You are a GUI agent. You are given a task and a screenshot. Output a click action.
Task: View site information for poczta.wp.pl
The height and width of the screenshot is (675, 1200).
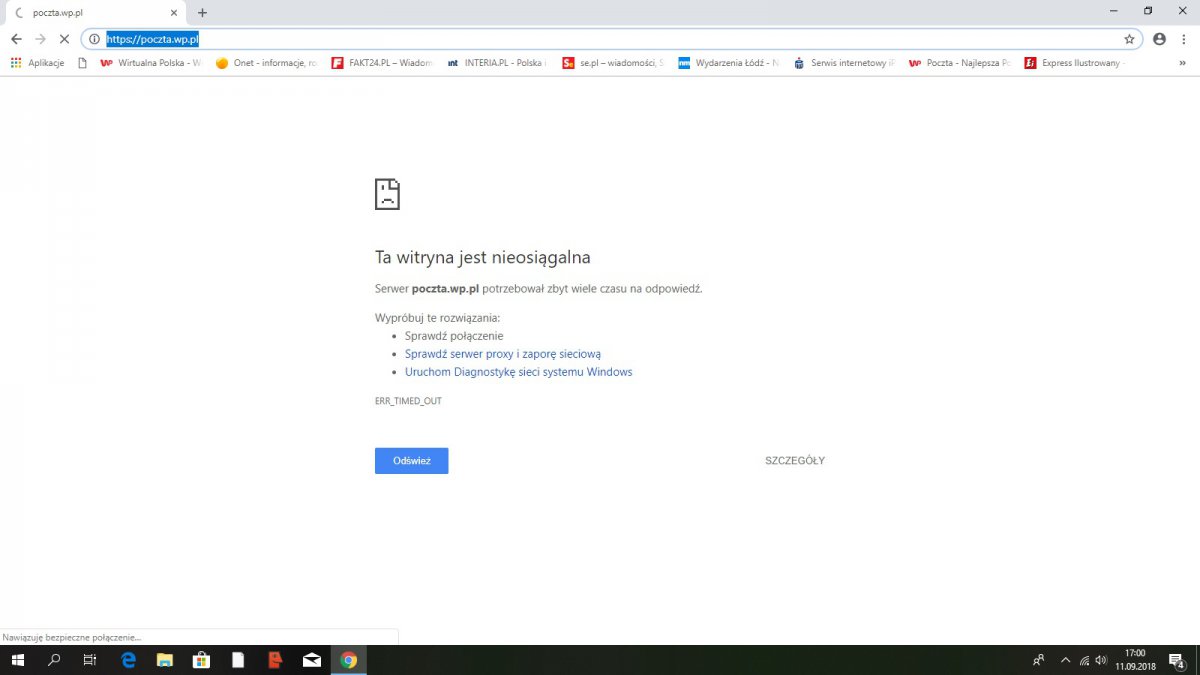(x=94, y=39)
